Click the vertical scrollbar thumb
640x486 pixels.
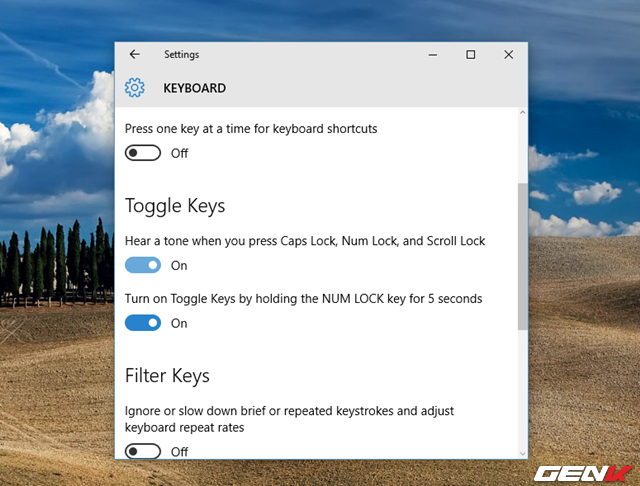pyautogui.click(x=521, y=255)
